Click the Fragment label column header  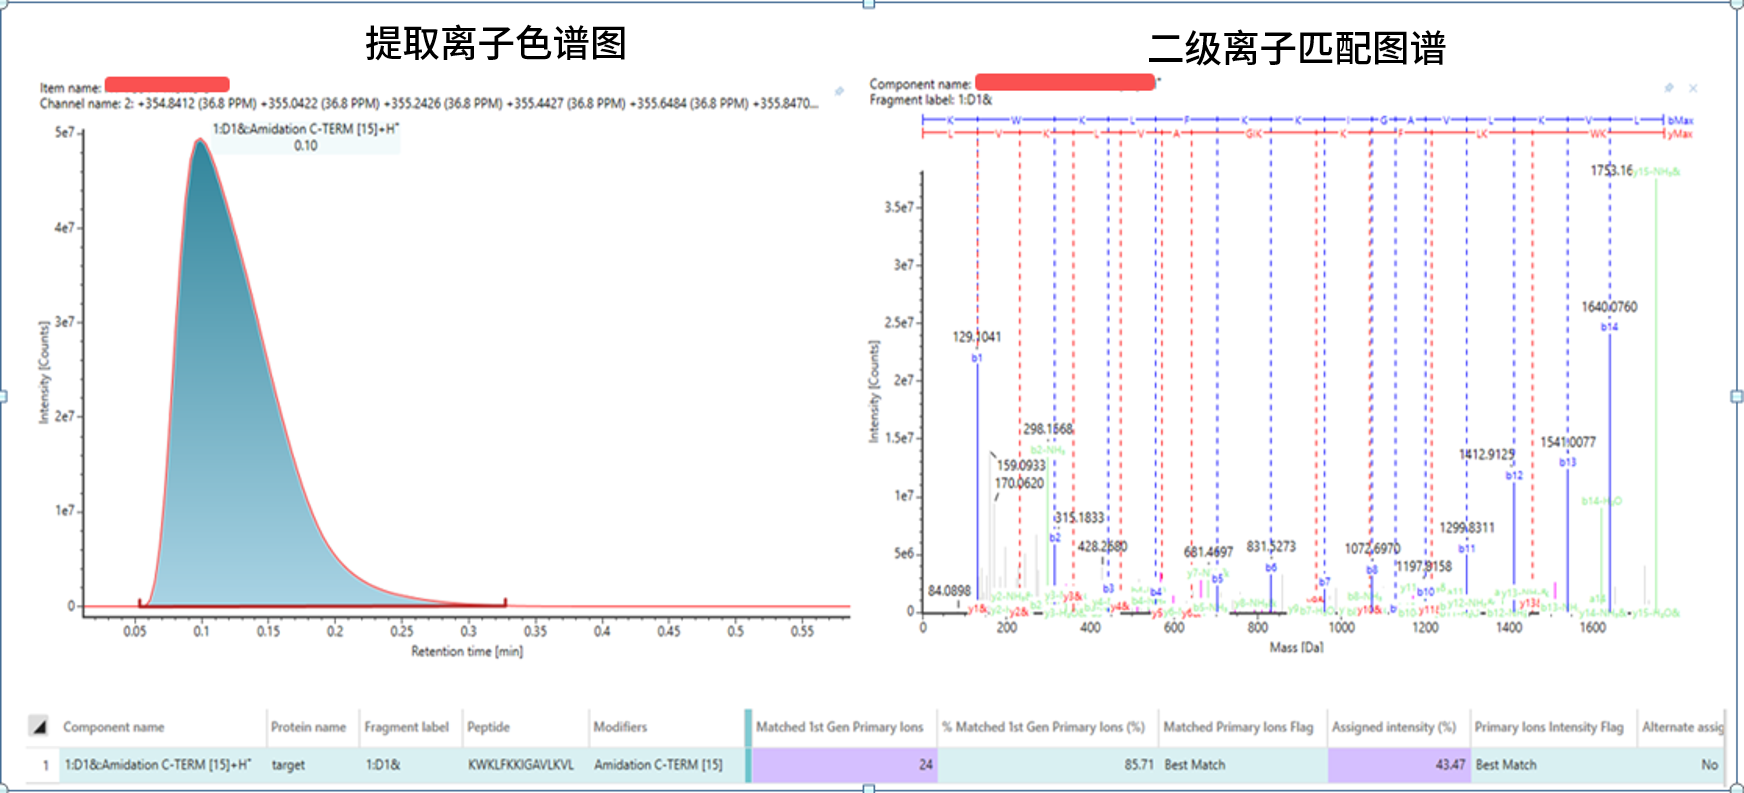406,727
